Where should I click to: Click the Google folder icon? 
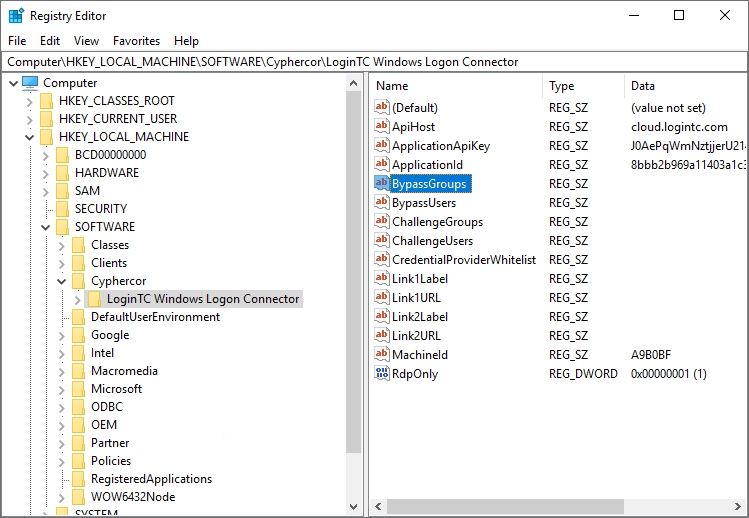click(x=79, y=335)
